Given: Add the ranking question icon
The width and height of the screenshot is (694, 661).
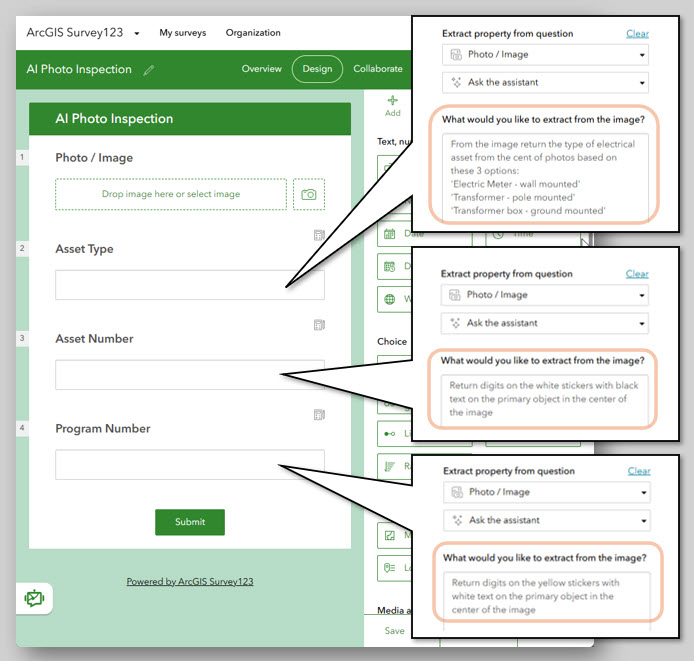Looking at the screenshot, I should (x=389, y=466).
